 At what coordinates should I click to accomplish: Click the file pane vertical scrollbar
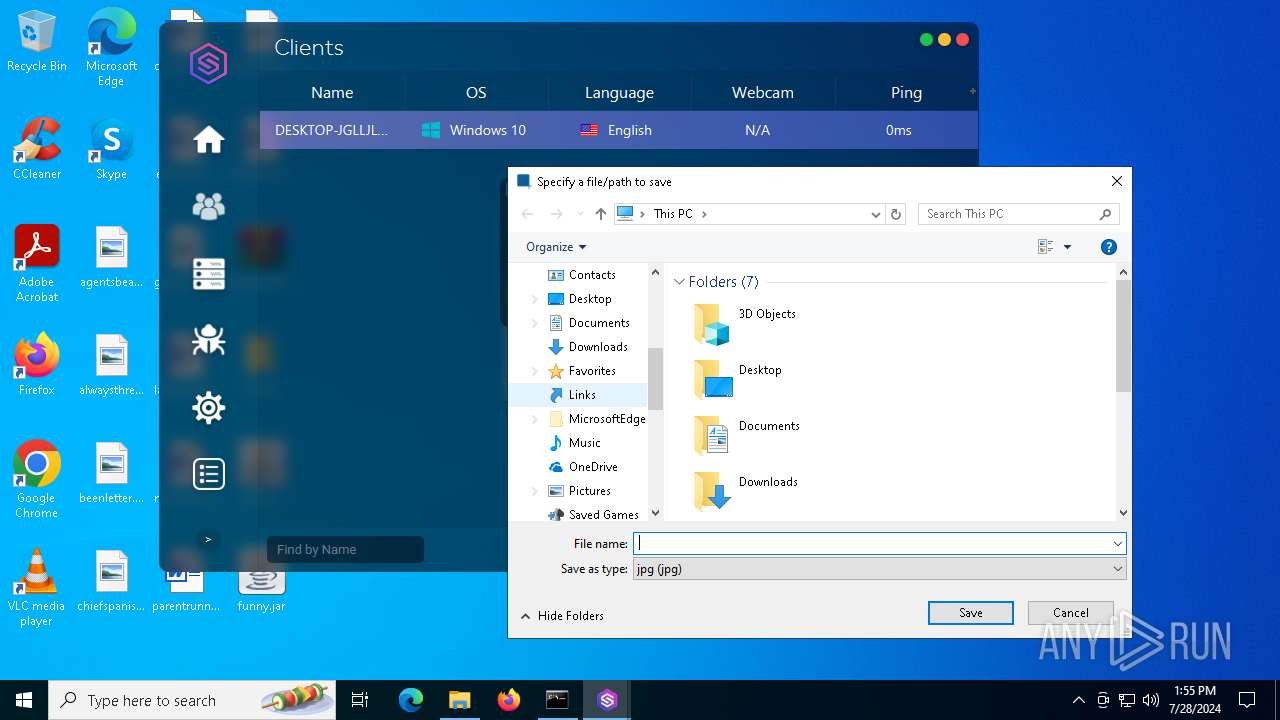[1123, 336]
